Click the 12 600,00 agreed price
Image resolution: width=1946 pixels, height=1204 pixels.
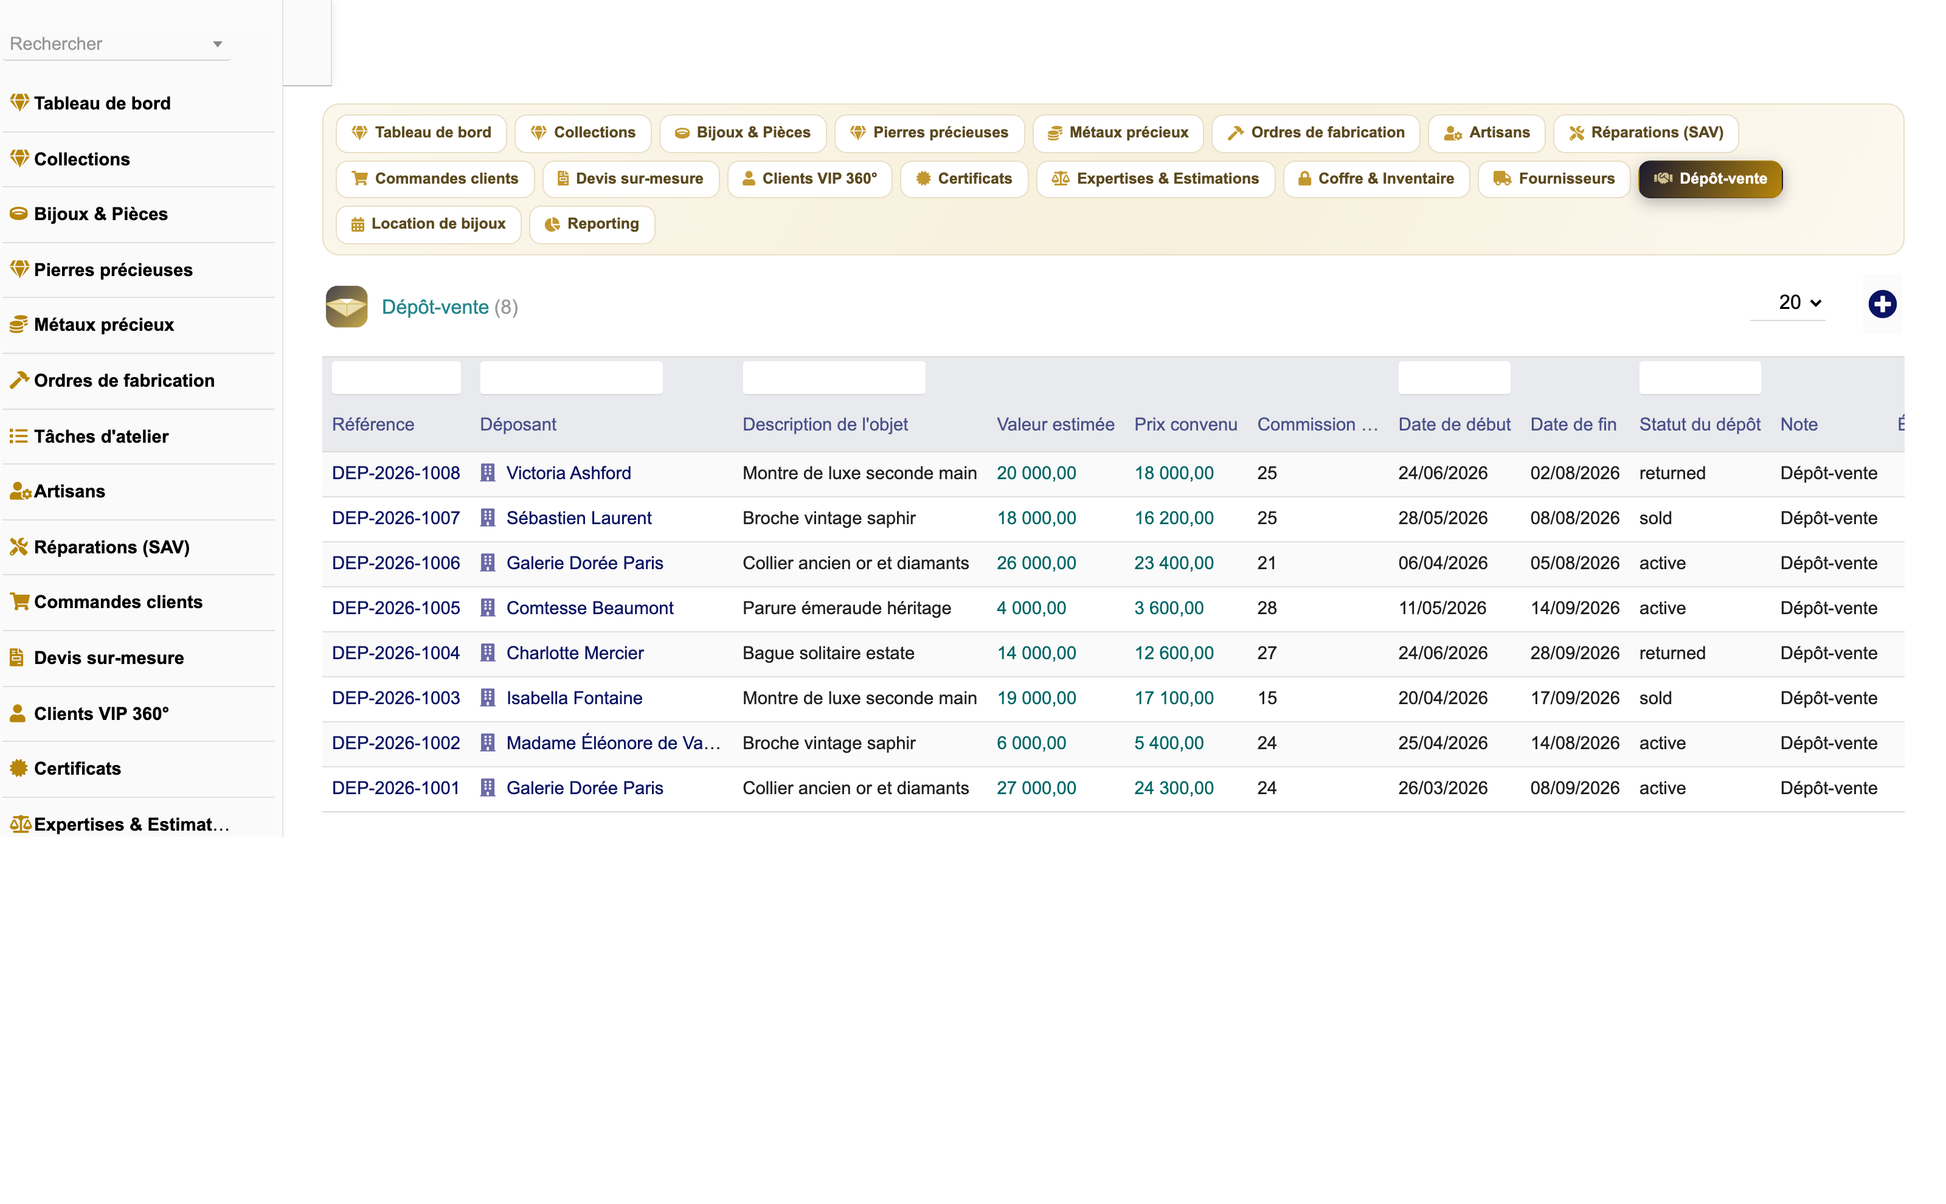coord(1174,653)
